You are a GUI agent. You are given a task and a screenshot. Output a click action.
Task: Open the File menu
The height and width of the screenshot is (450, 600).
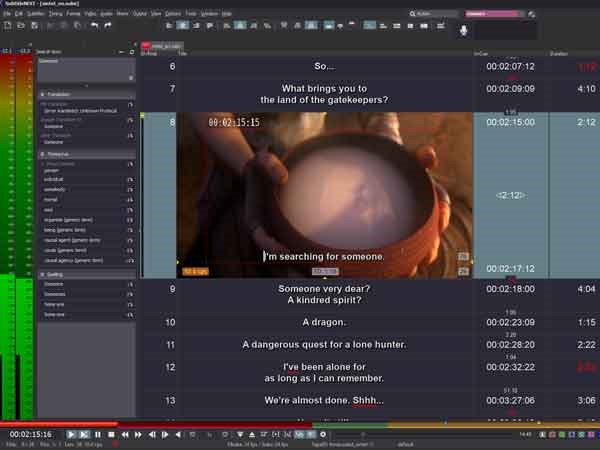point(7,14)
